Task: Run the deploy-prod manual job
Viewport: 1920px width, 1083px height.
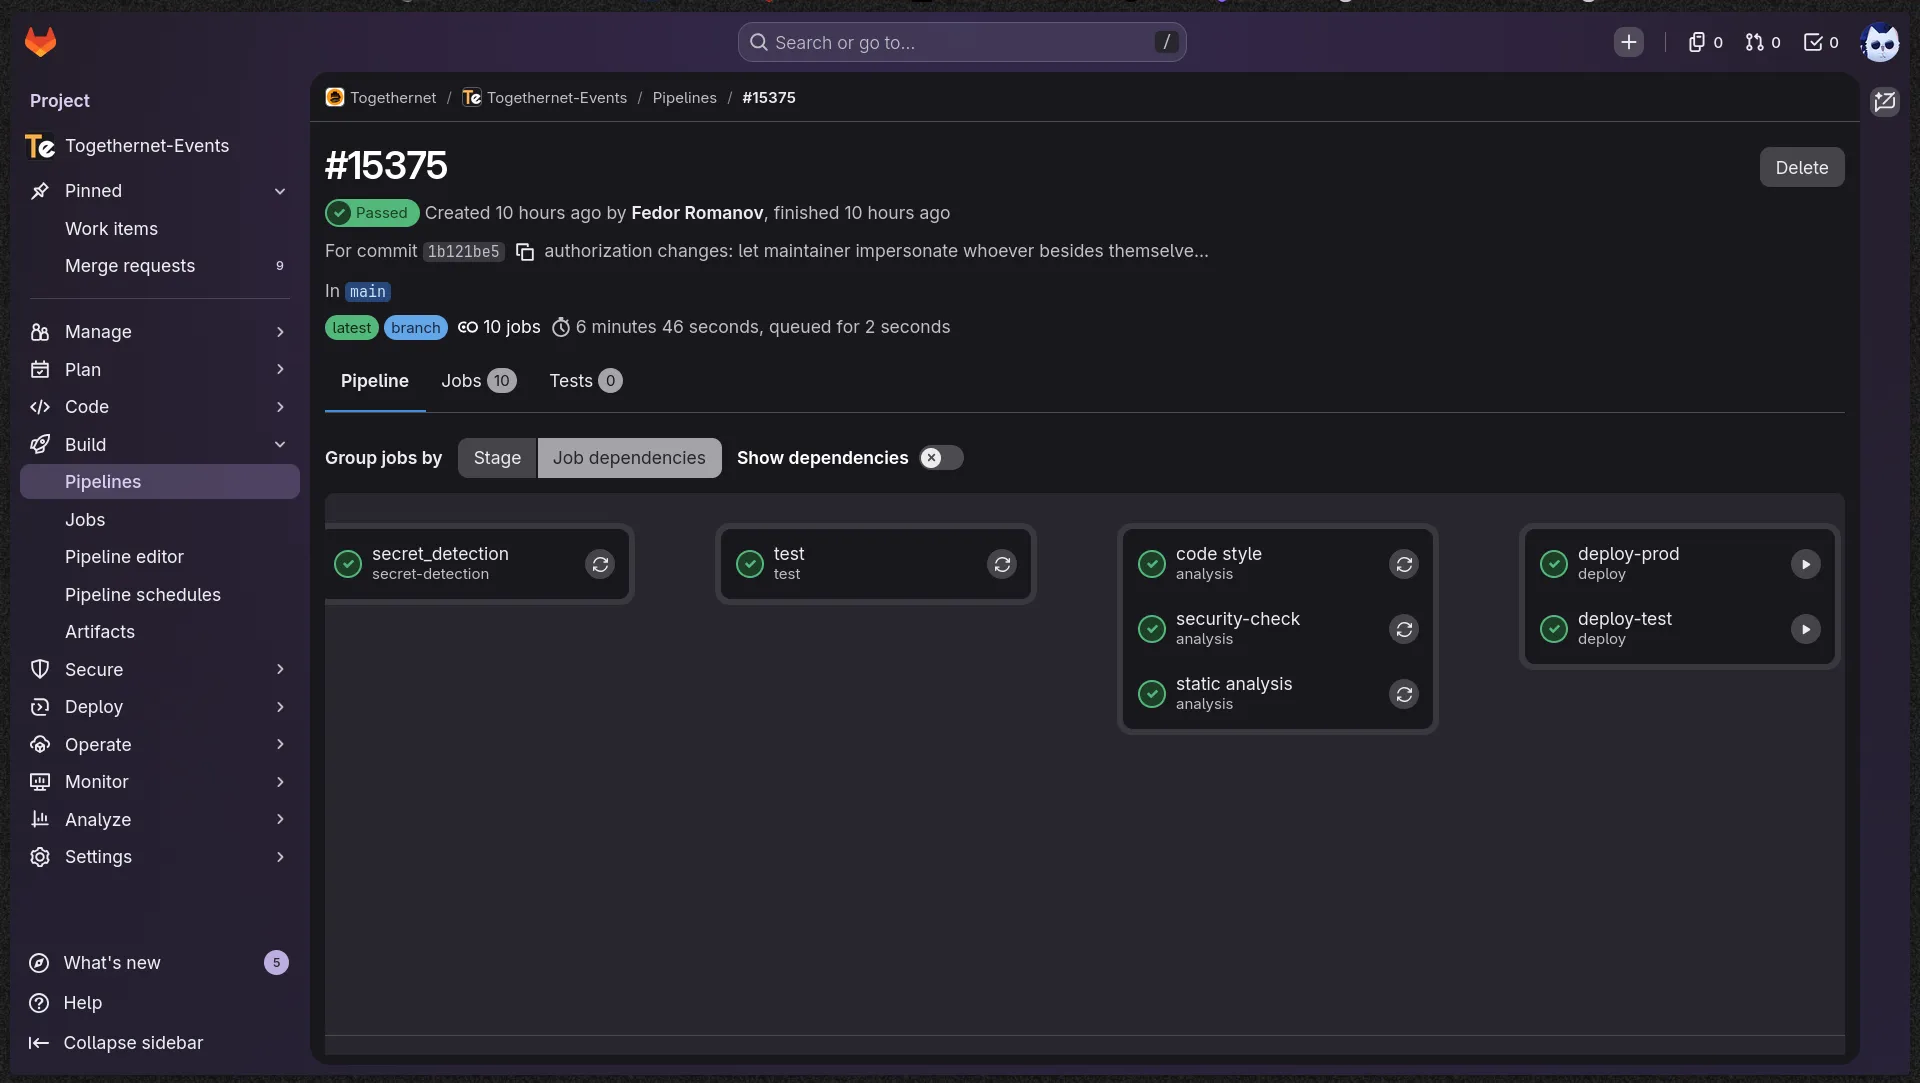Action: 1806,564
